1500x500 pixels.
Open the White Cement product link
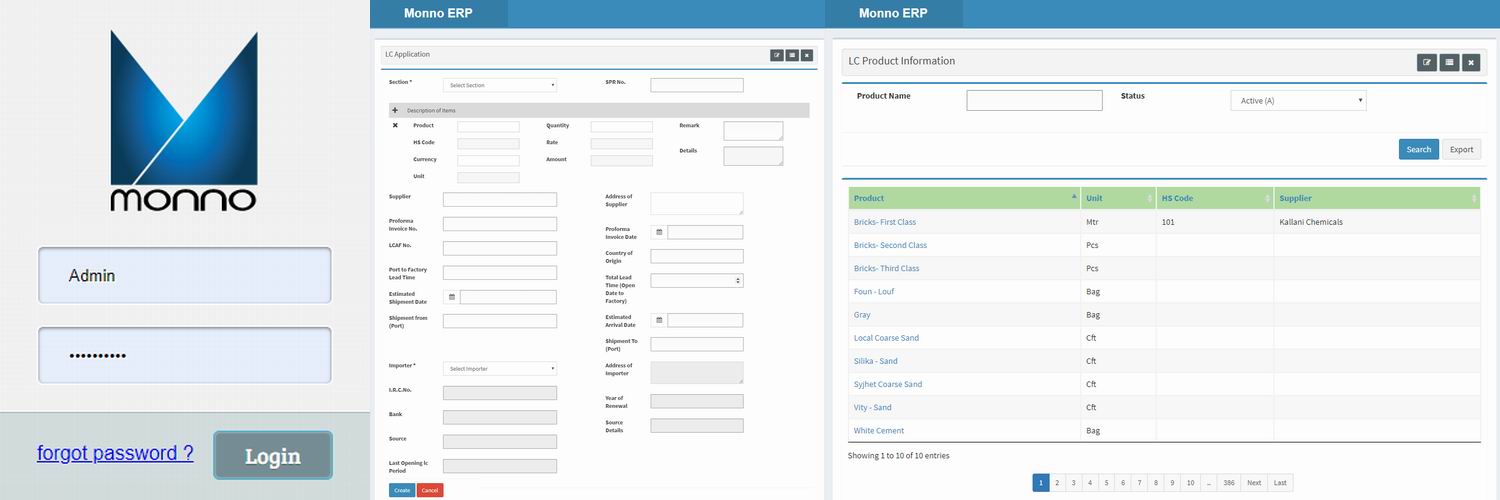[x=879, y=430]
